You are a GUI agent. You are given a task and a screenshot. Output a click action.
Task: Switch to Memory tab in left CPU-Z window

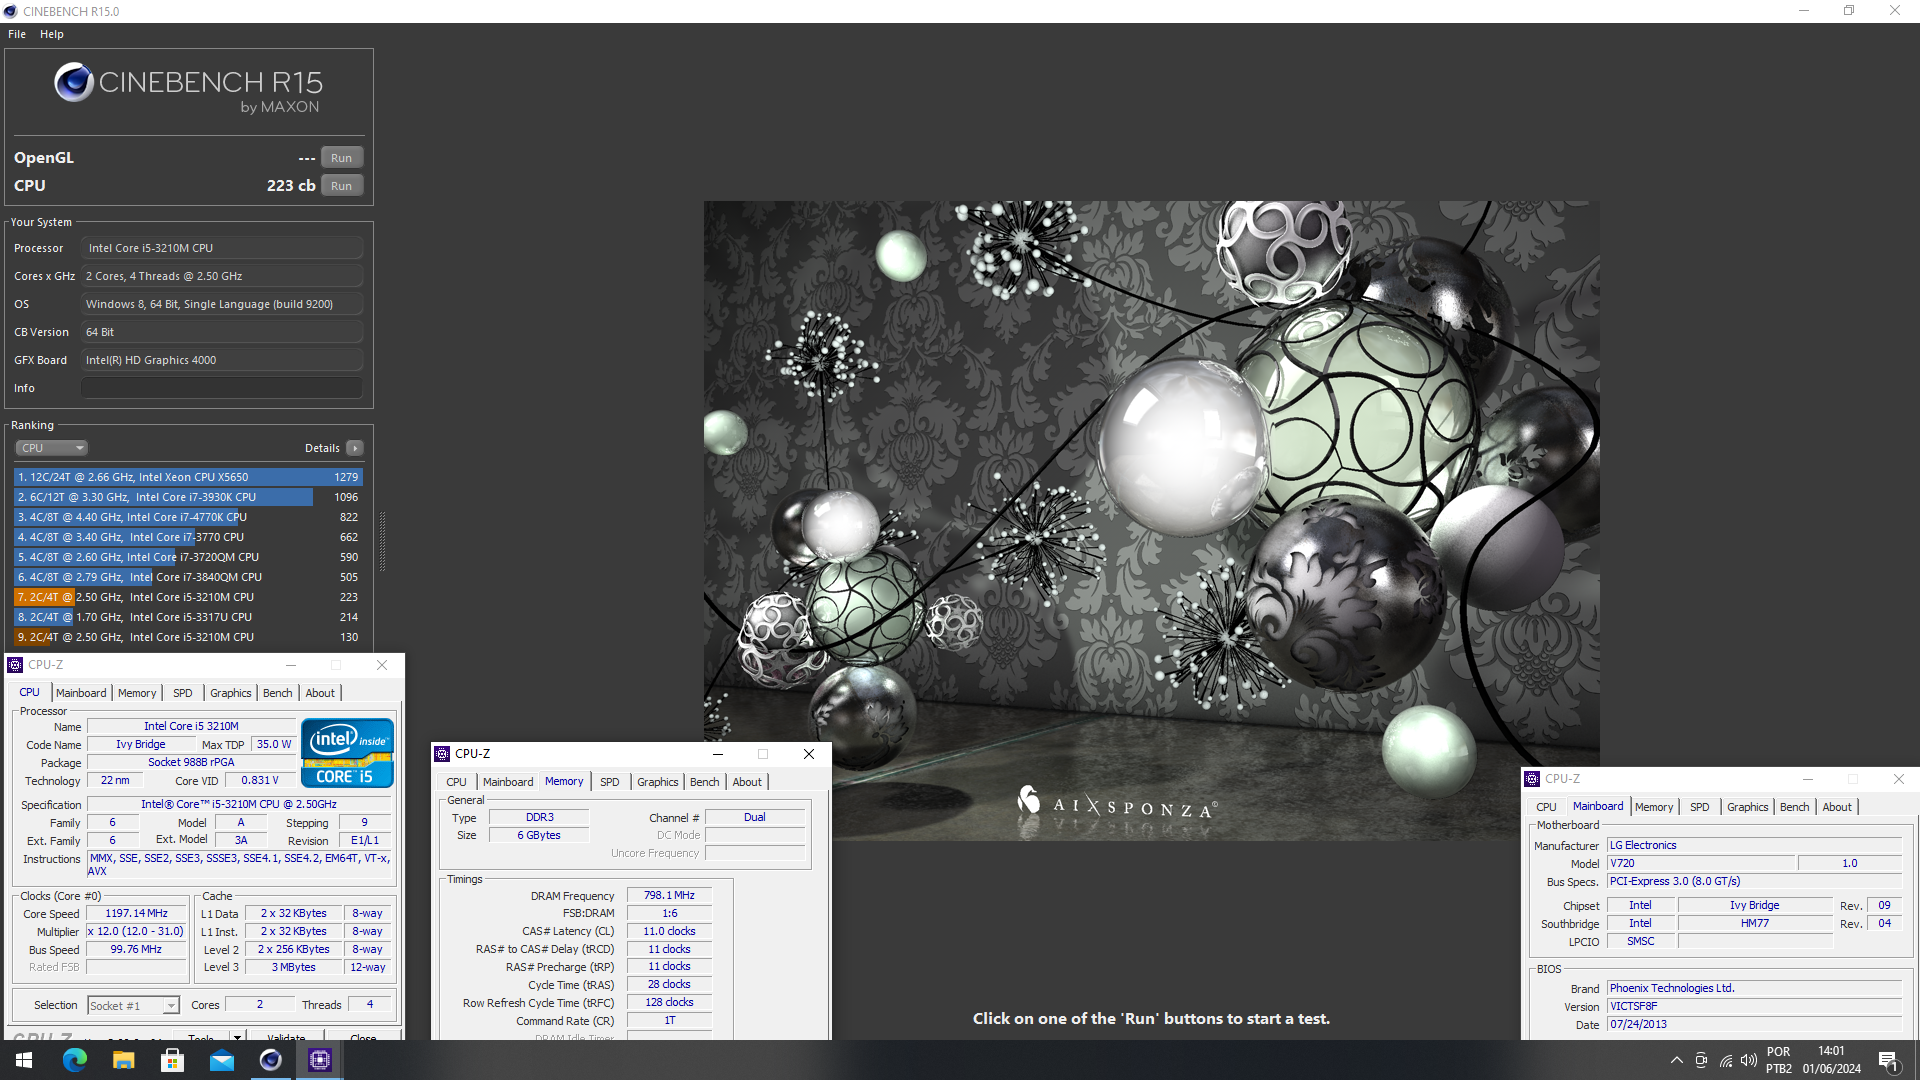(x=137, y=693)
